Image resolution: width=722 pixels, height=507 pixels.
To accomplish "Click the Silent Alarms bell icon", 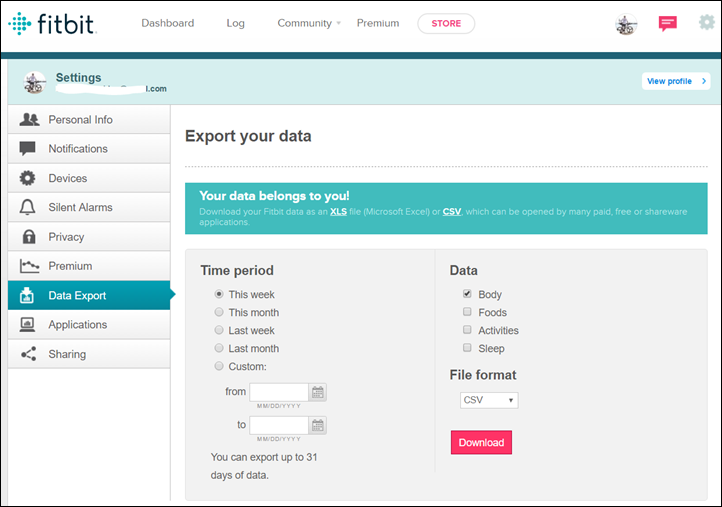I will pyautogui.click(x=28, y=208).
